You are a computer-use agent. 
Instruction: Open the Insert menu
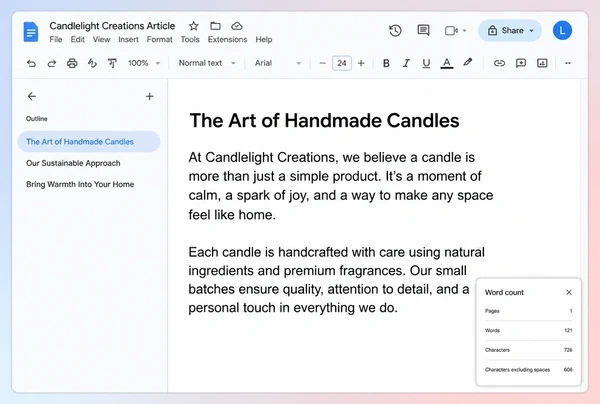pos(128,39)
